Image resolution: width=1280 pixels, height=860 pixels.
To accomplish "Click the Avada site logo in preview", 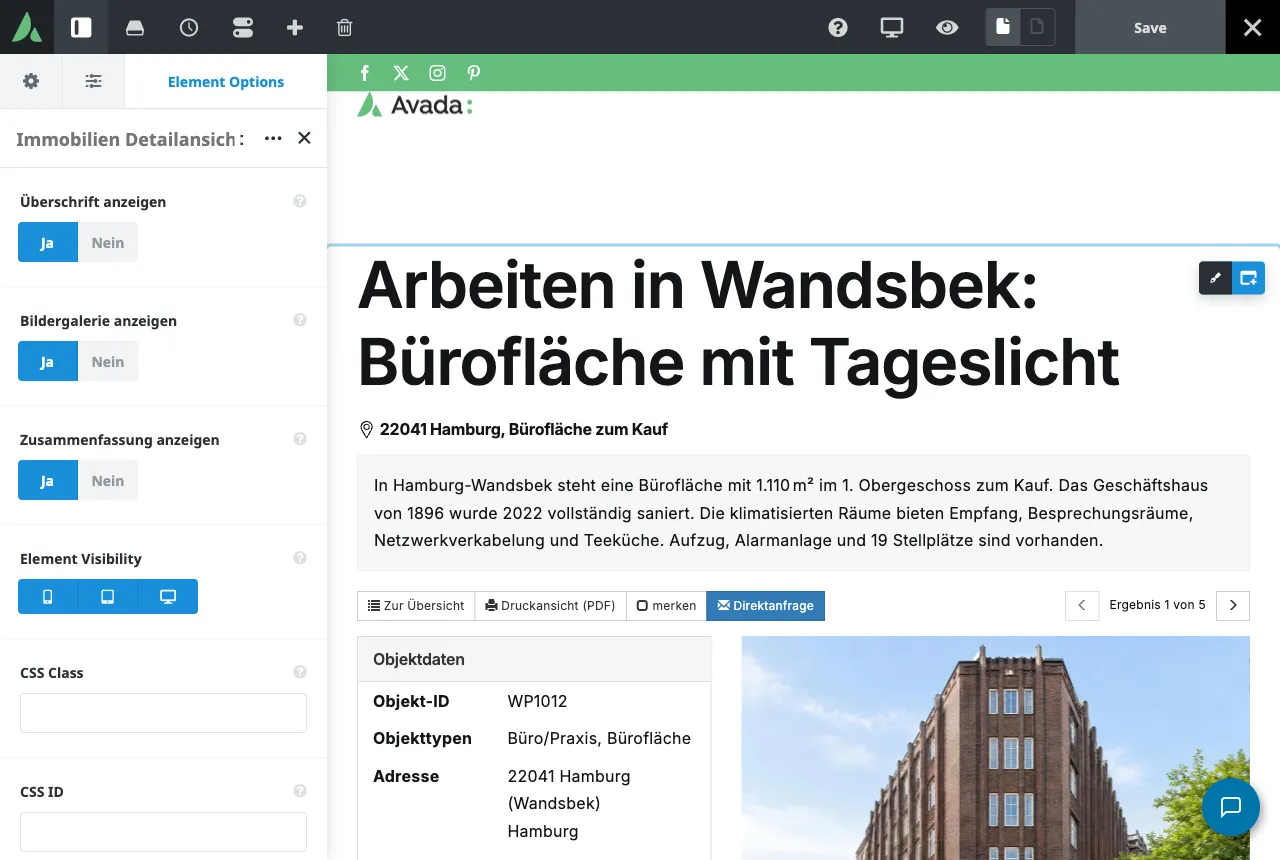I will point(415,105).
